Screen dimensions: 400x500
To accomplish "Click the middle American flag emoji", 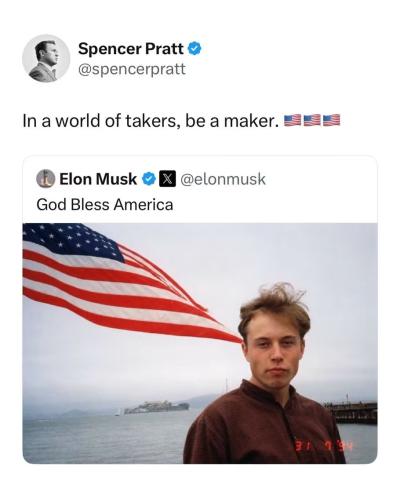I will pos(312,120).
